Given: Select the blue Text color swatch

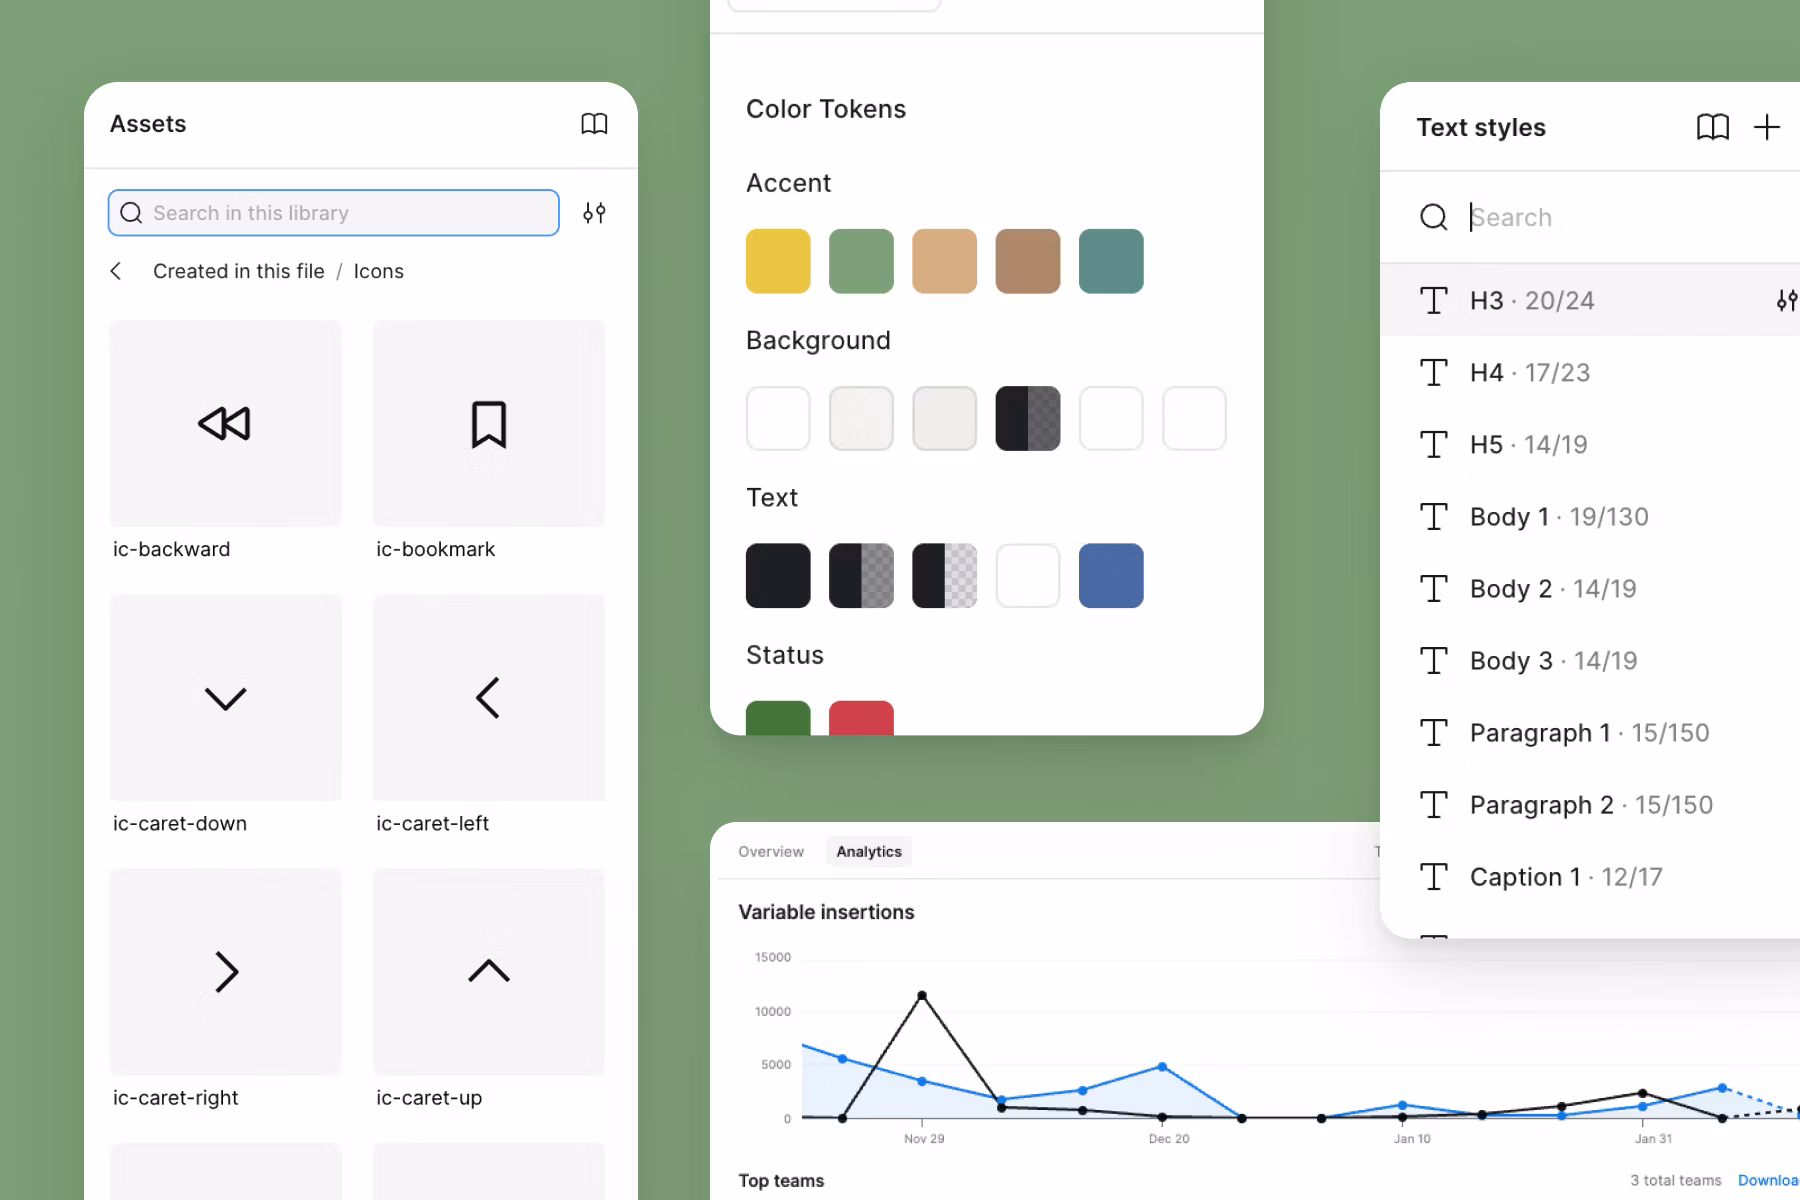Looking at the screenshot, I should 1110,576.
